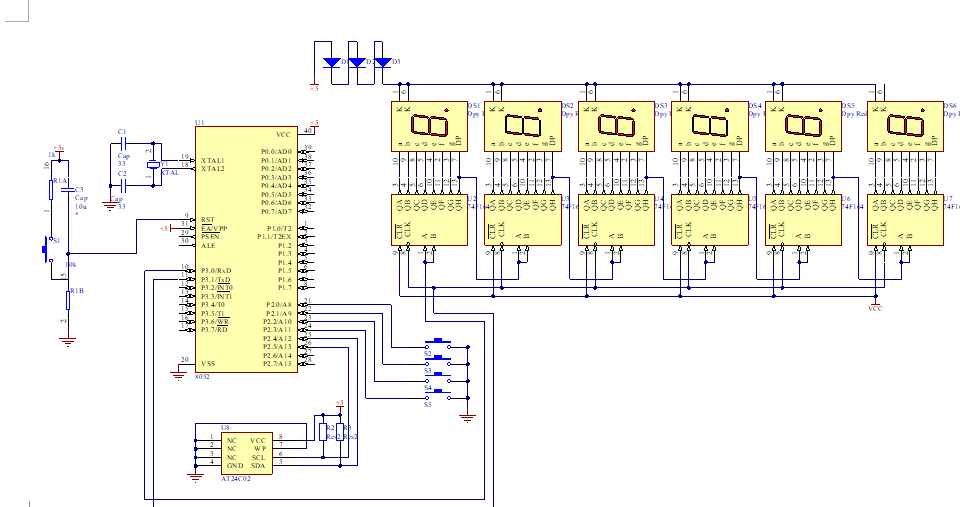Image resolution: width=960 pixels, height=507 pixels.
Task: Click the RST pin label on U1
Action: click(208, 220)
